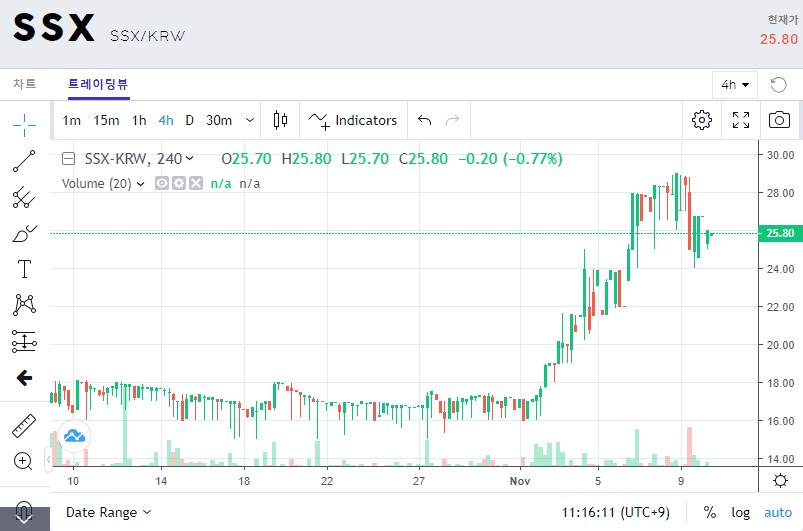Select the pitchfork drawing tool

(x=24, y=197)
